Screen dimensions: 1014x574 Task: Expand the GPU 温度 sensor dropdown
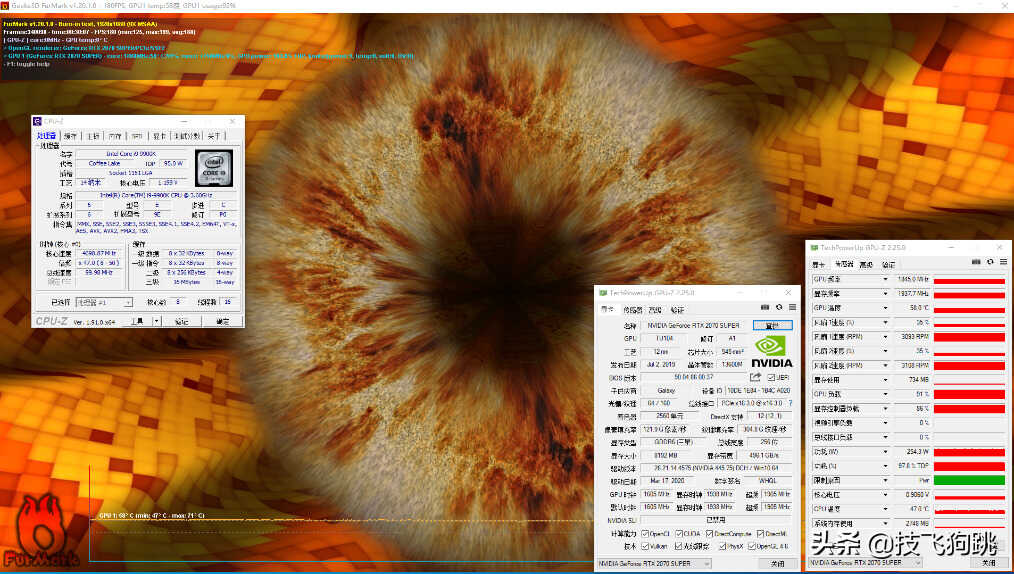tap(885, 308)
